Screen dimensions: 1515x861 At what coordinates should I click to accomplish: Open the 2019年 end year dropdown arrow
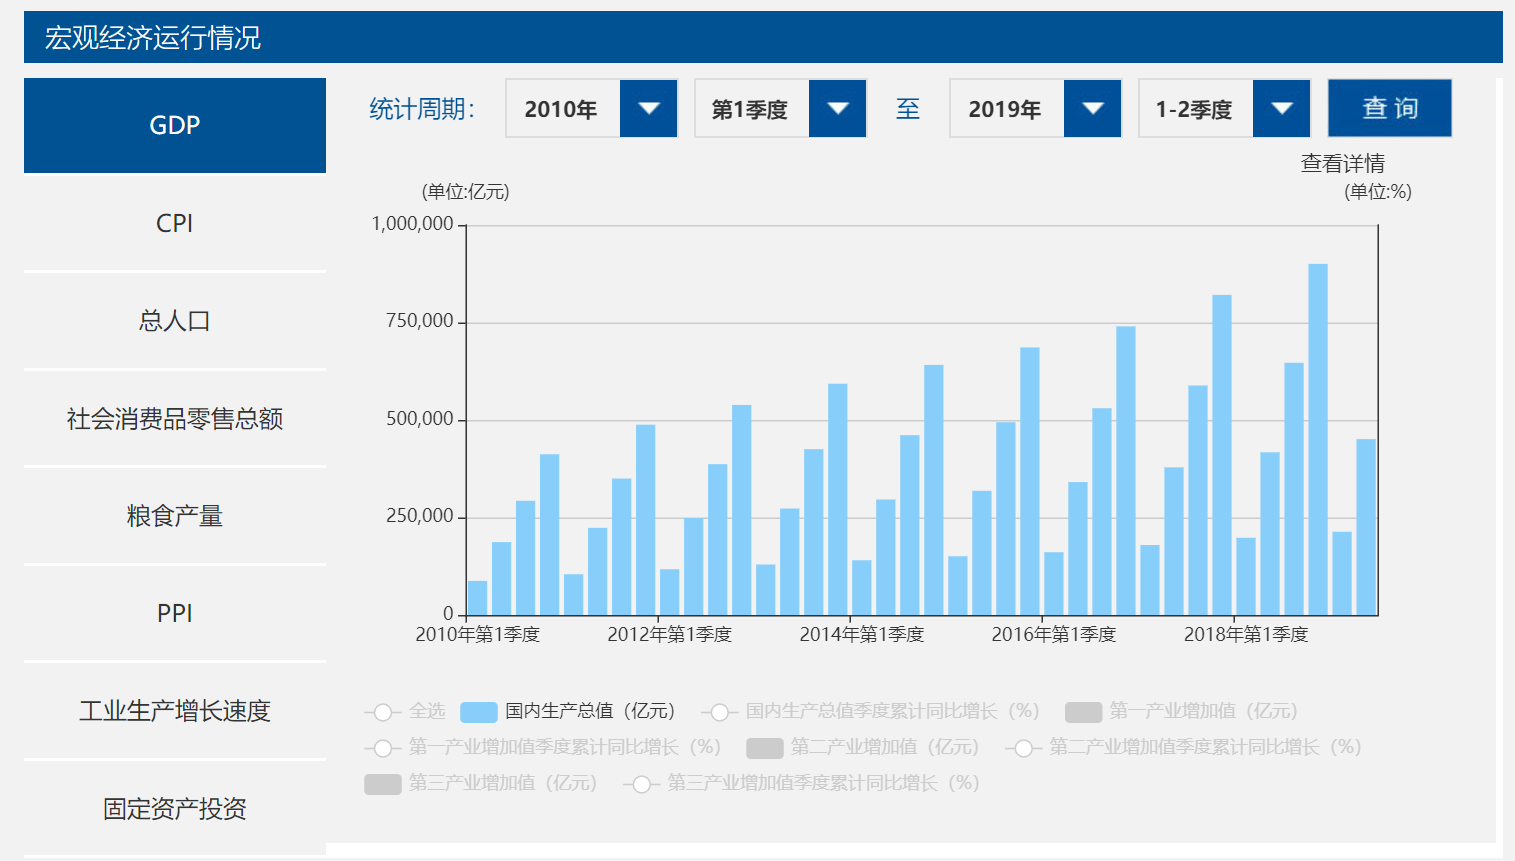click(1093, 109)
